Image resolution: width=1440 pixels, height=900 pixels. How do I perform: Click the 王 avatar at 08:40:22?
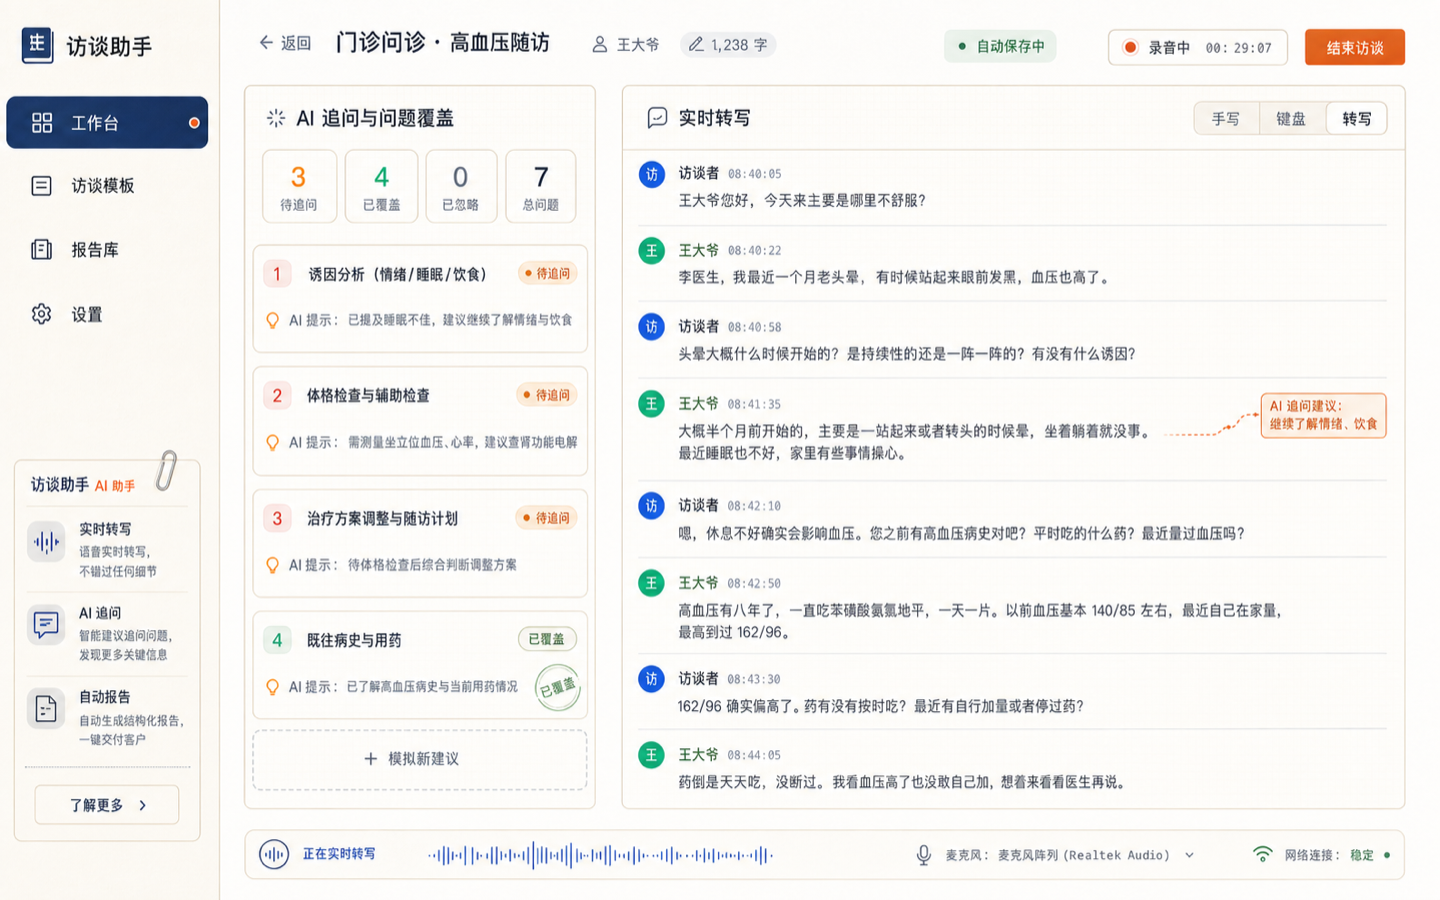(652, 250)
